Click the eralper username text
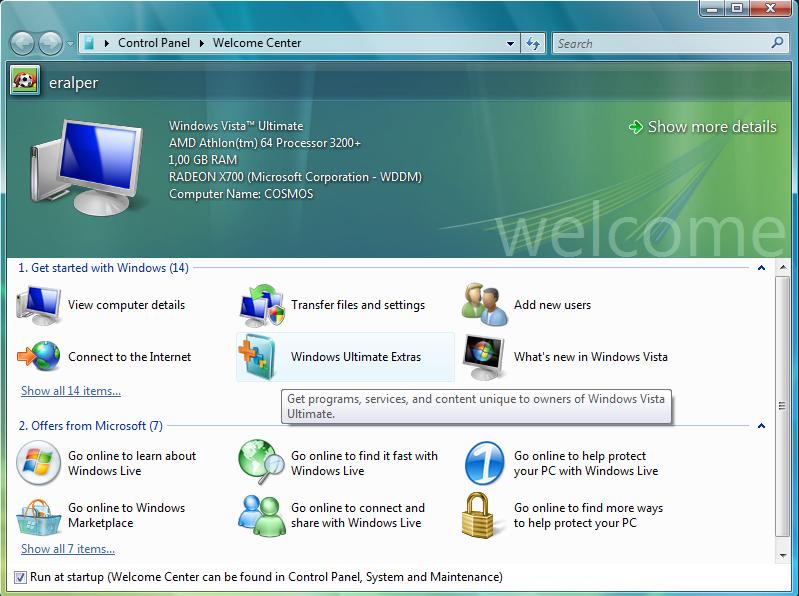 [73, 83]
